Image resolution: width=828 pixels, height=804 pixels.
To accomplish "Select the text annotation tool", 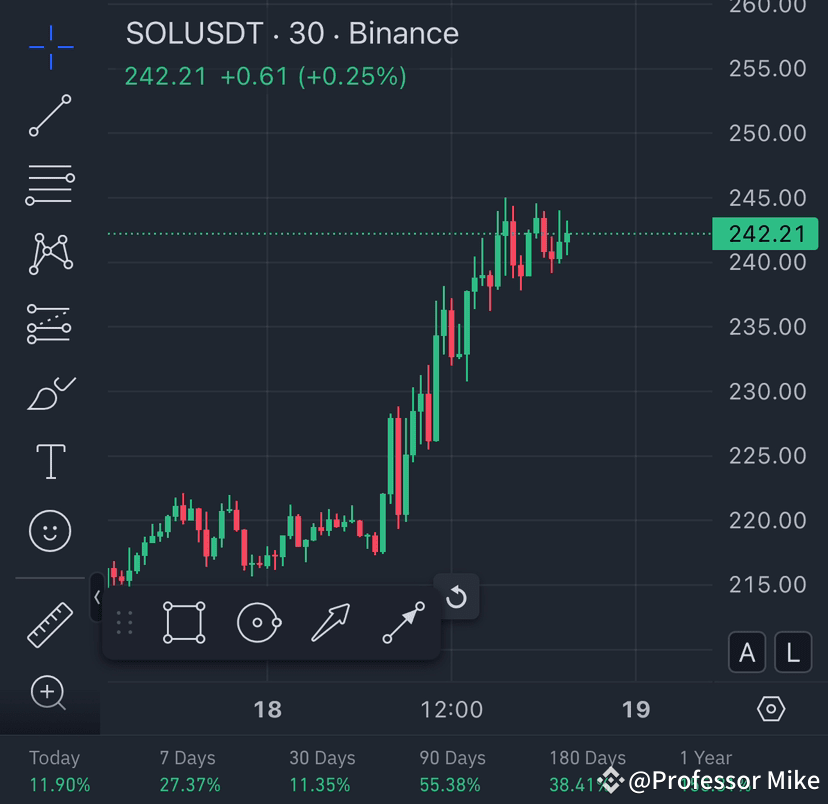I will pos(50,461).
